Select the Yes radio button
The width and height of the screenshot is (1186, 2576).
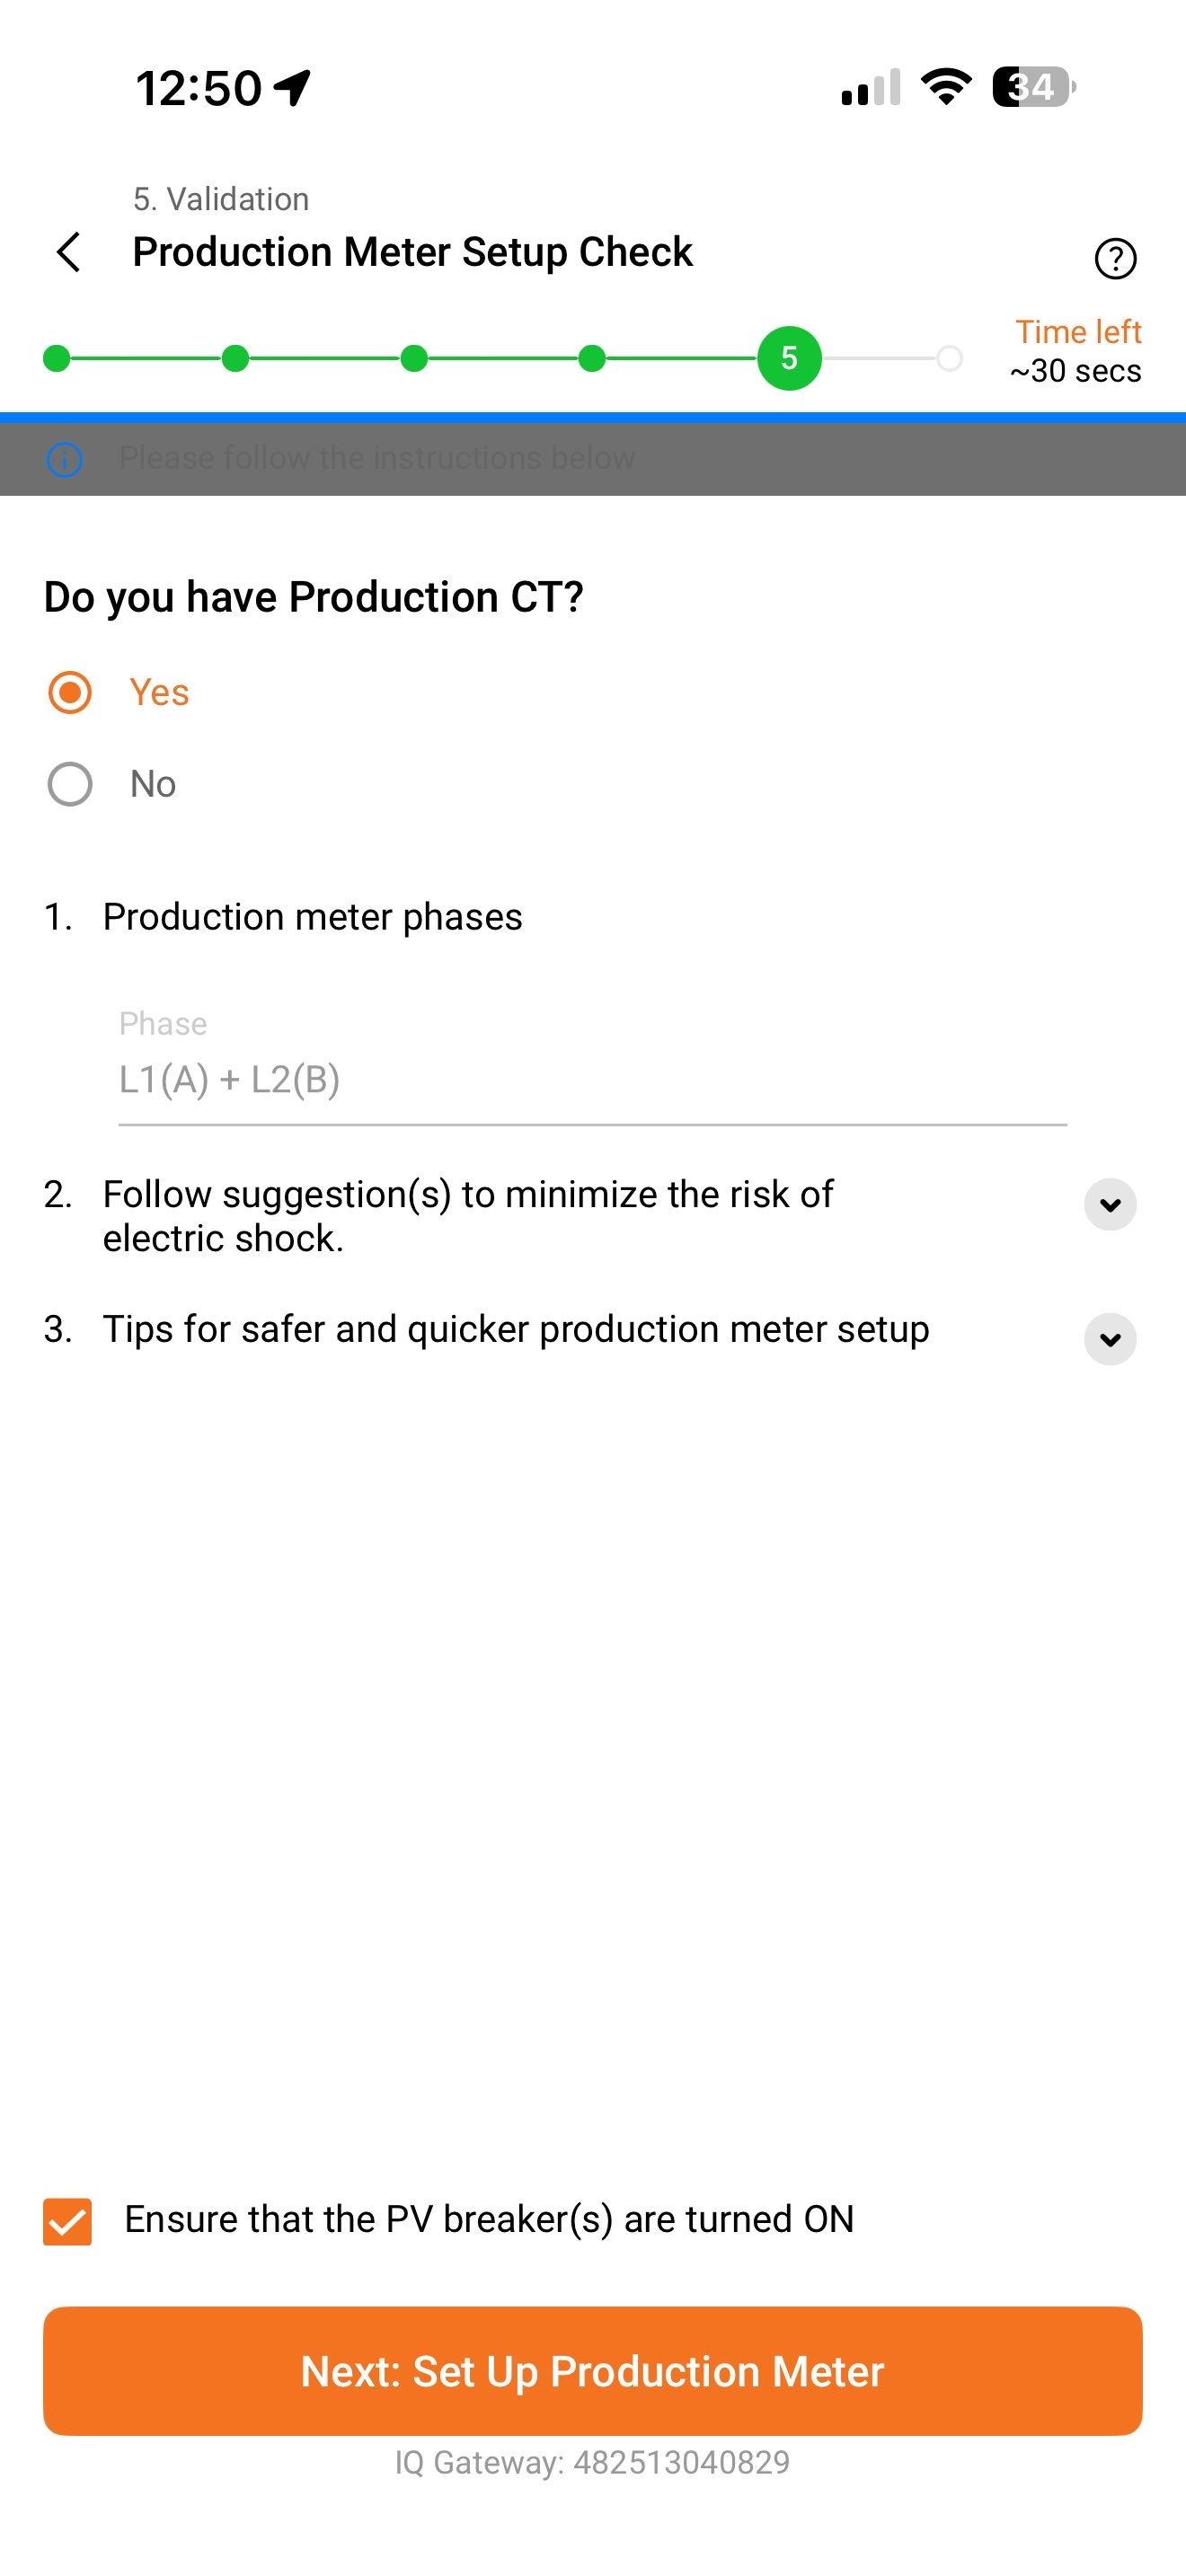(x=70, y=692)
